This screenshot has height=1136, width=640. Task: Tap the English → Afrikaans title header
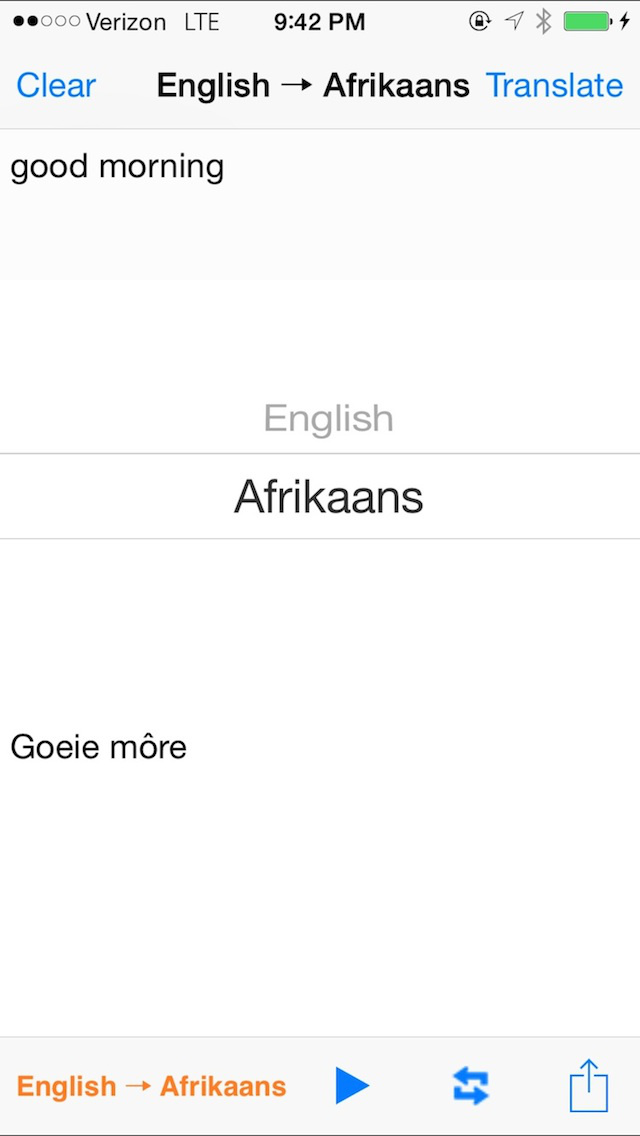(313, 86)
